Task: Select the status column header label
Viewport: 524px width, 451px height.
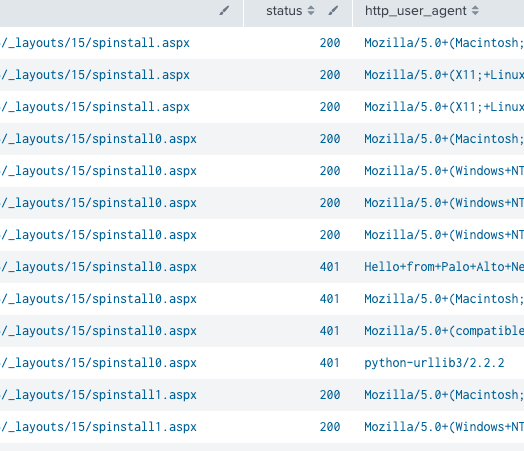Action: tap(284, 11)
